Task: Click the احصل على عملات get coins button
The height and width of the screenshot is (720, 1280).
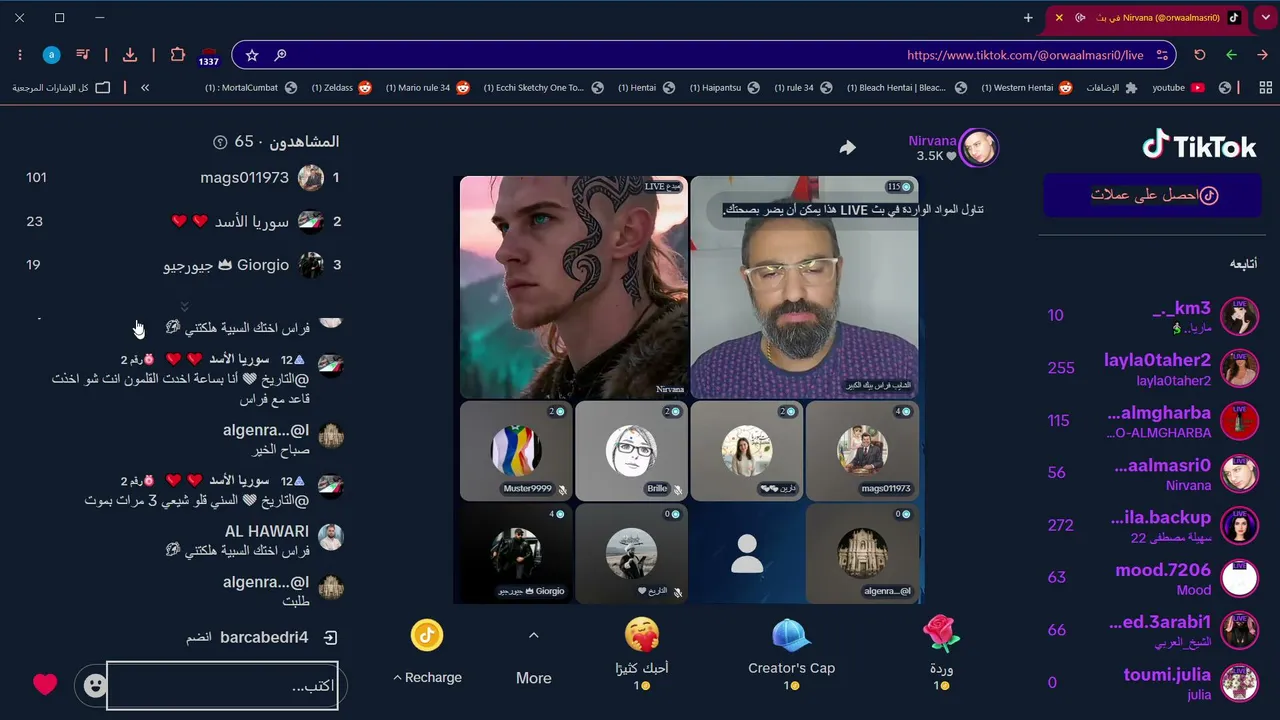Action: (x=1152, y=195)
